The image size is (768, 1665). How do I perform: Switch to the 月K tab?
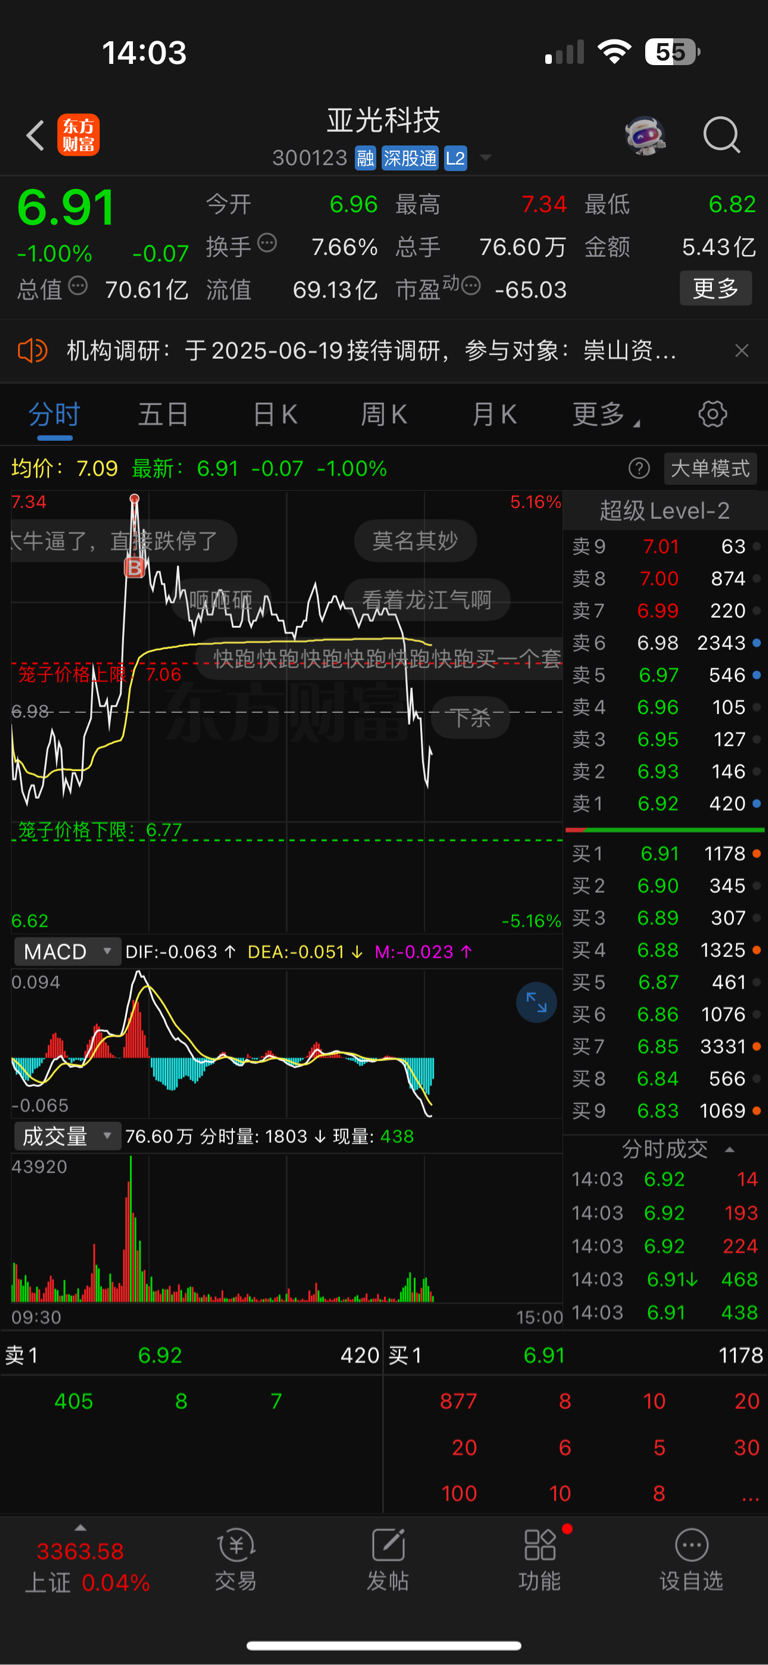click(x=494, y=414)
